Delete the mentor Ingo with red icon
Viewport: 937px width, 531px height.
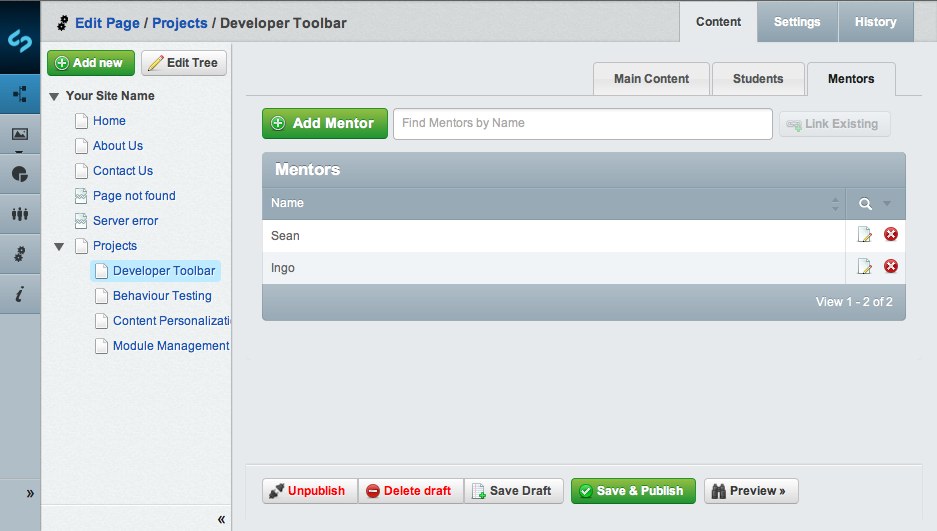coord(891,267)
